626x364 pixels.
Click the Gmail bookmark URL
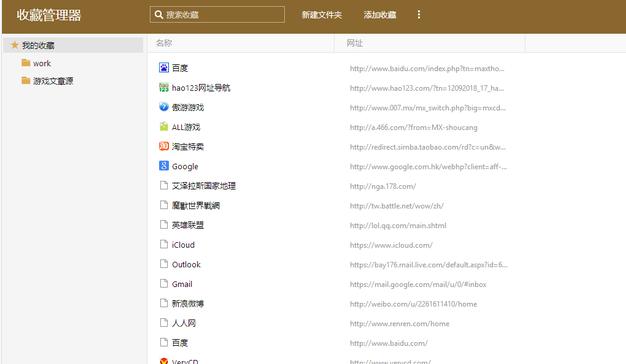pos(418,284)
